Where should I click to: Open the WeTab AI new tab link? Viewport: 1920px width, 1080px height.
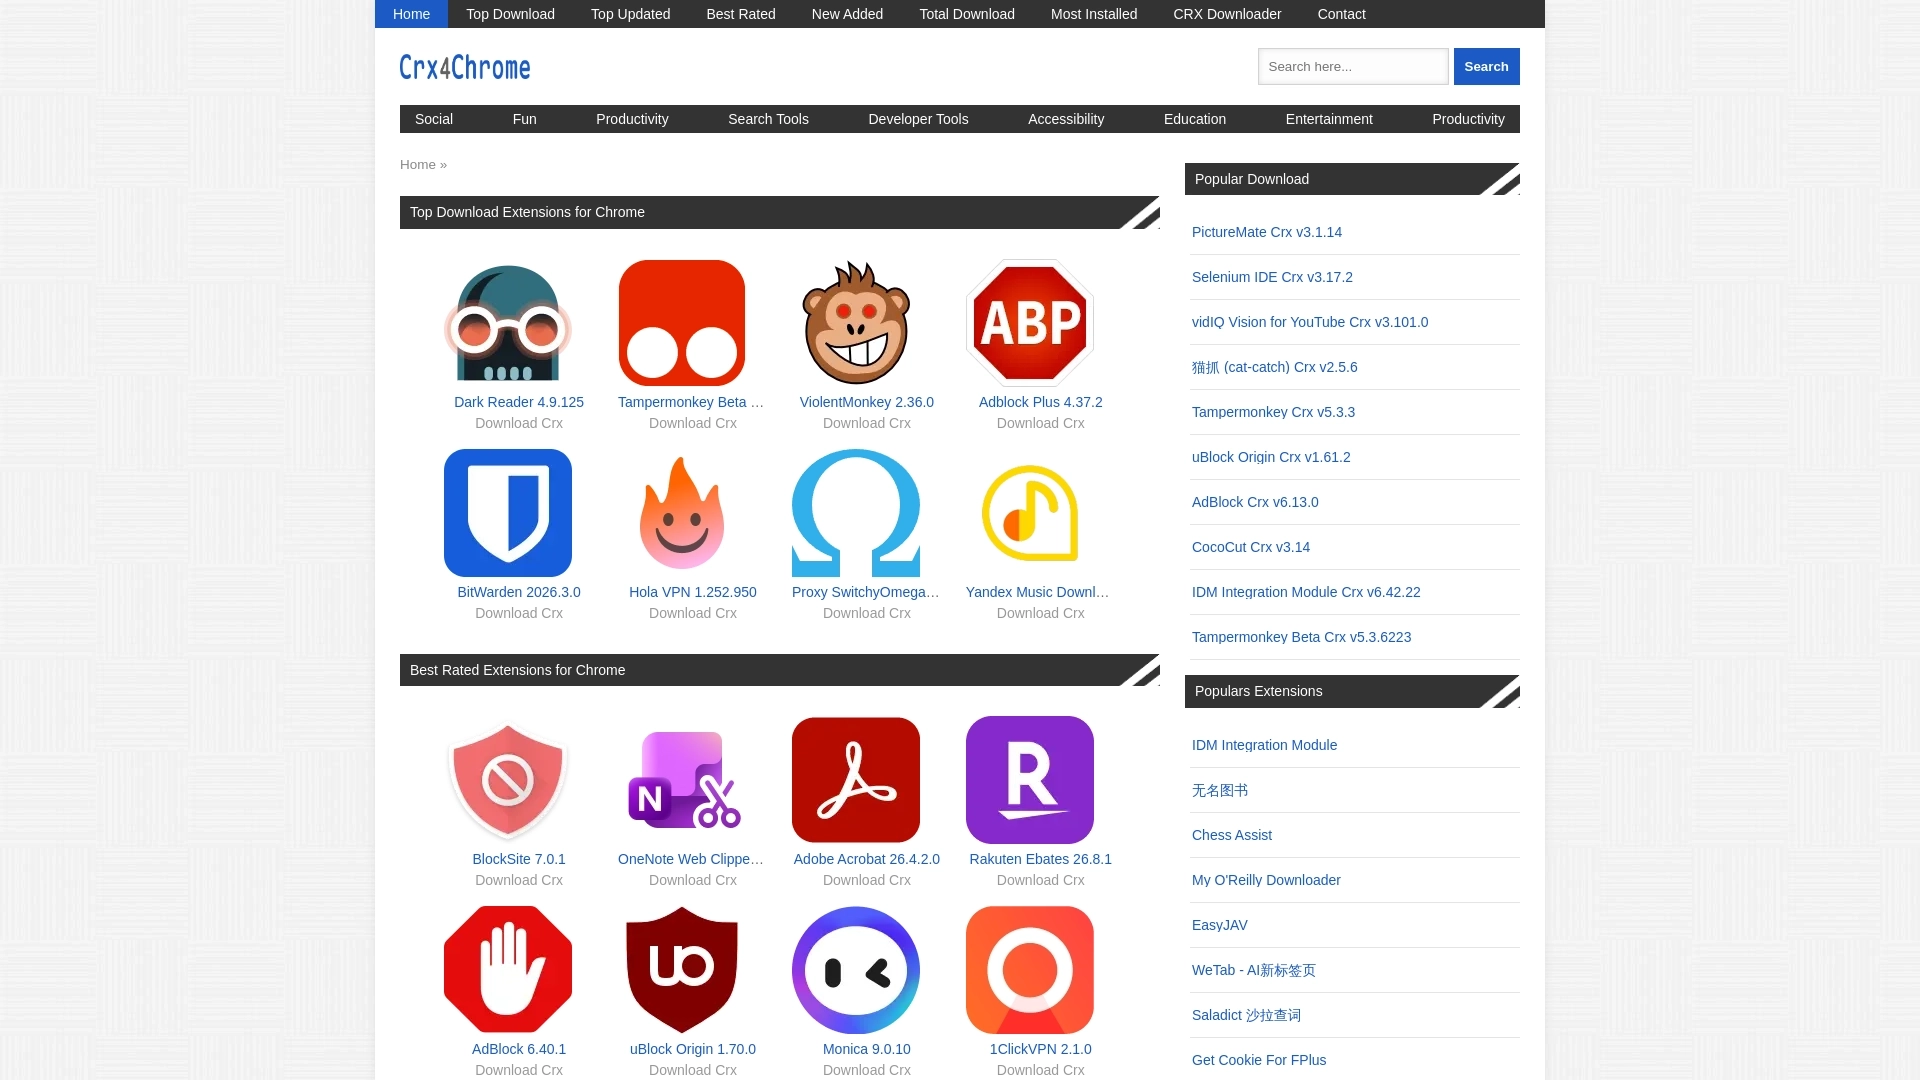(x=1254, y=970)
